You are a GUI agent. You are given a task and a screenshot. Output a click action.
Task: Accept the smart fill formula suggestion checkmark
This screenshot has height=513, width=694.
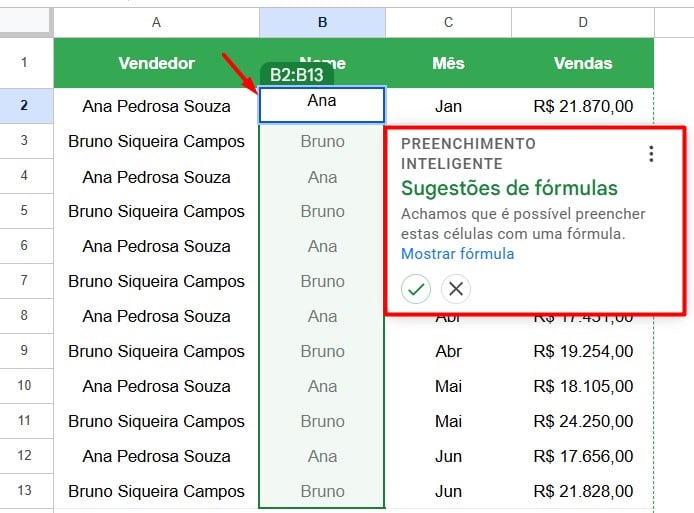tap(416, 289)
